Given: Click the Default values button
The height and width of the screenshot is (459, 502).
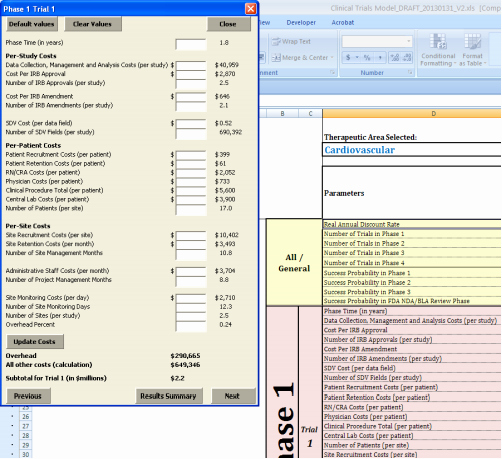Looking at the screenshot, I should click(32, 24).
